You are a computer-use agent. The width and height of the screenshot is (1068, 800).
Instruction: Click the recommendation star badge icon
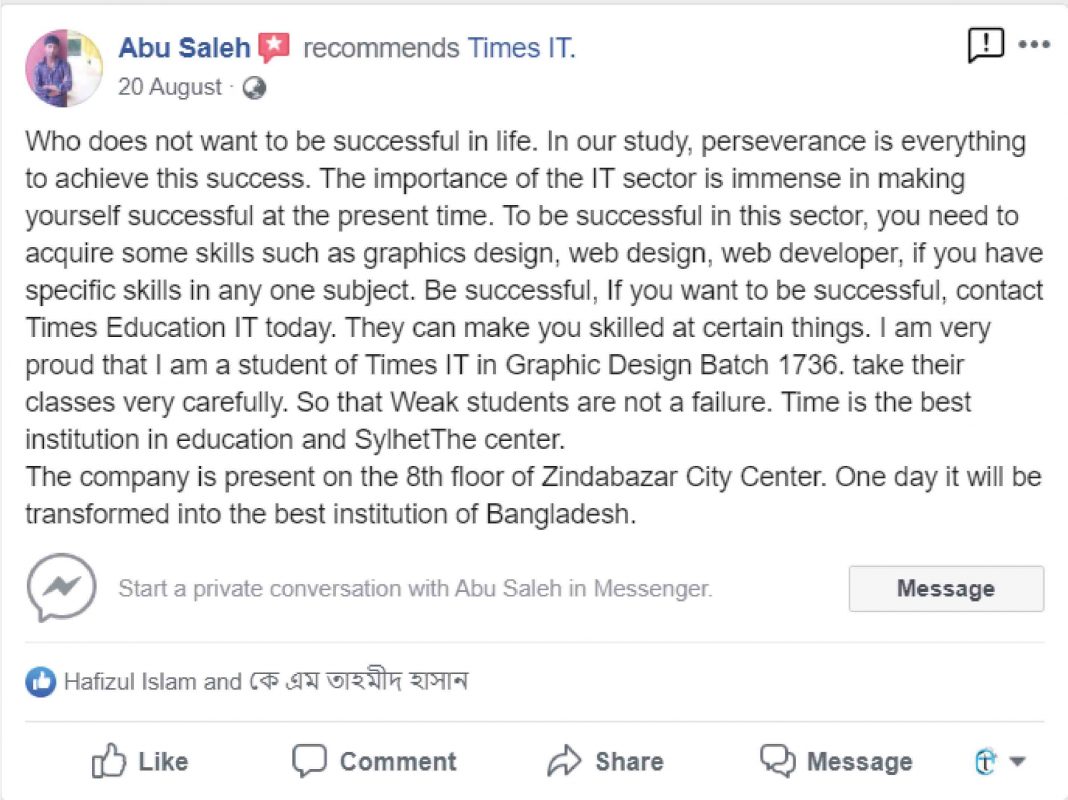point(274,48)
